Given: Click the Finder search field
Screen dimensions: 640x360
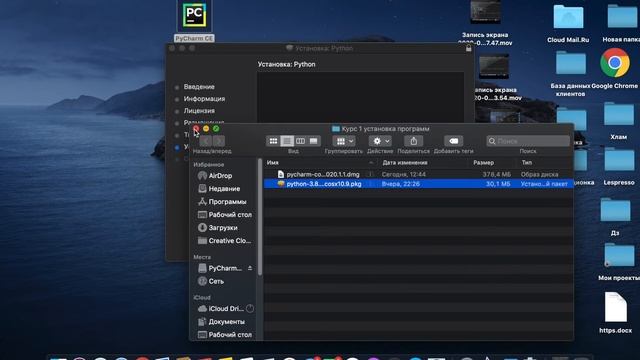Looking at the screenshot, I should pos(528,141).
